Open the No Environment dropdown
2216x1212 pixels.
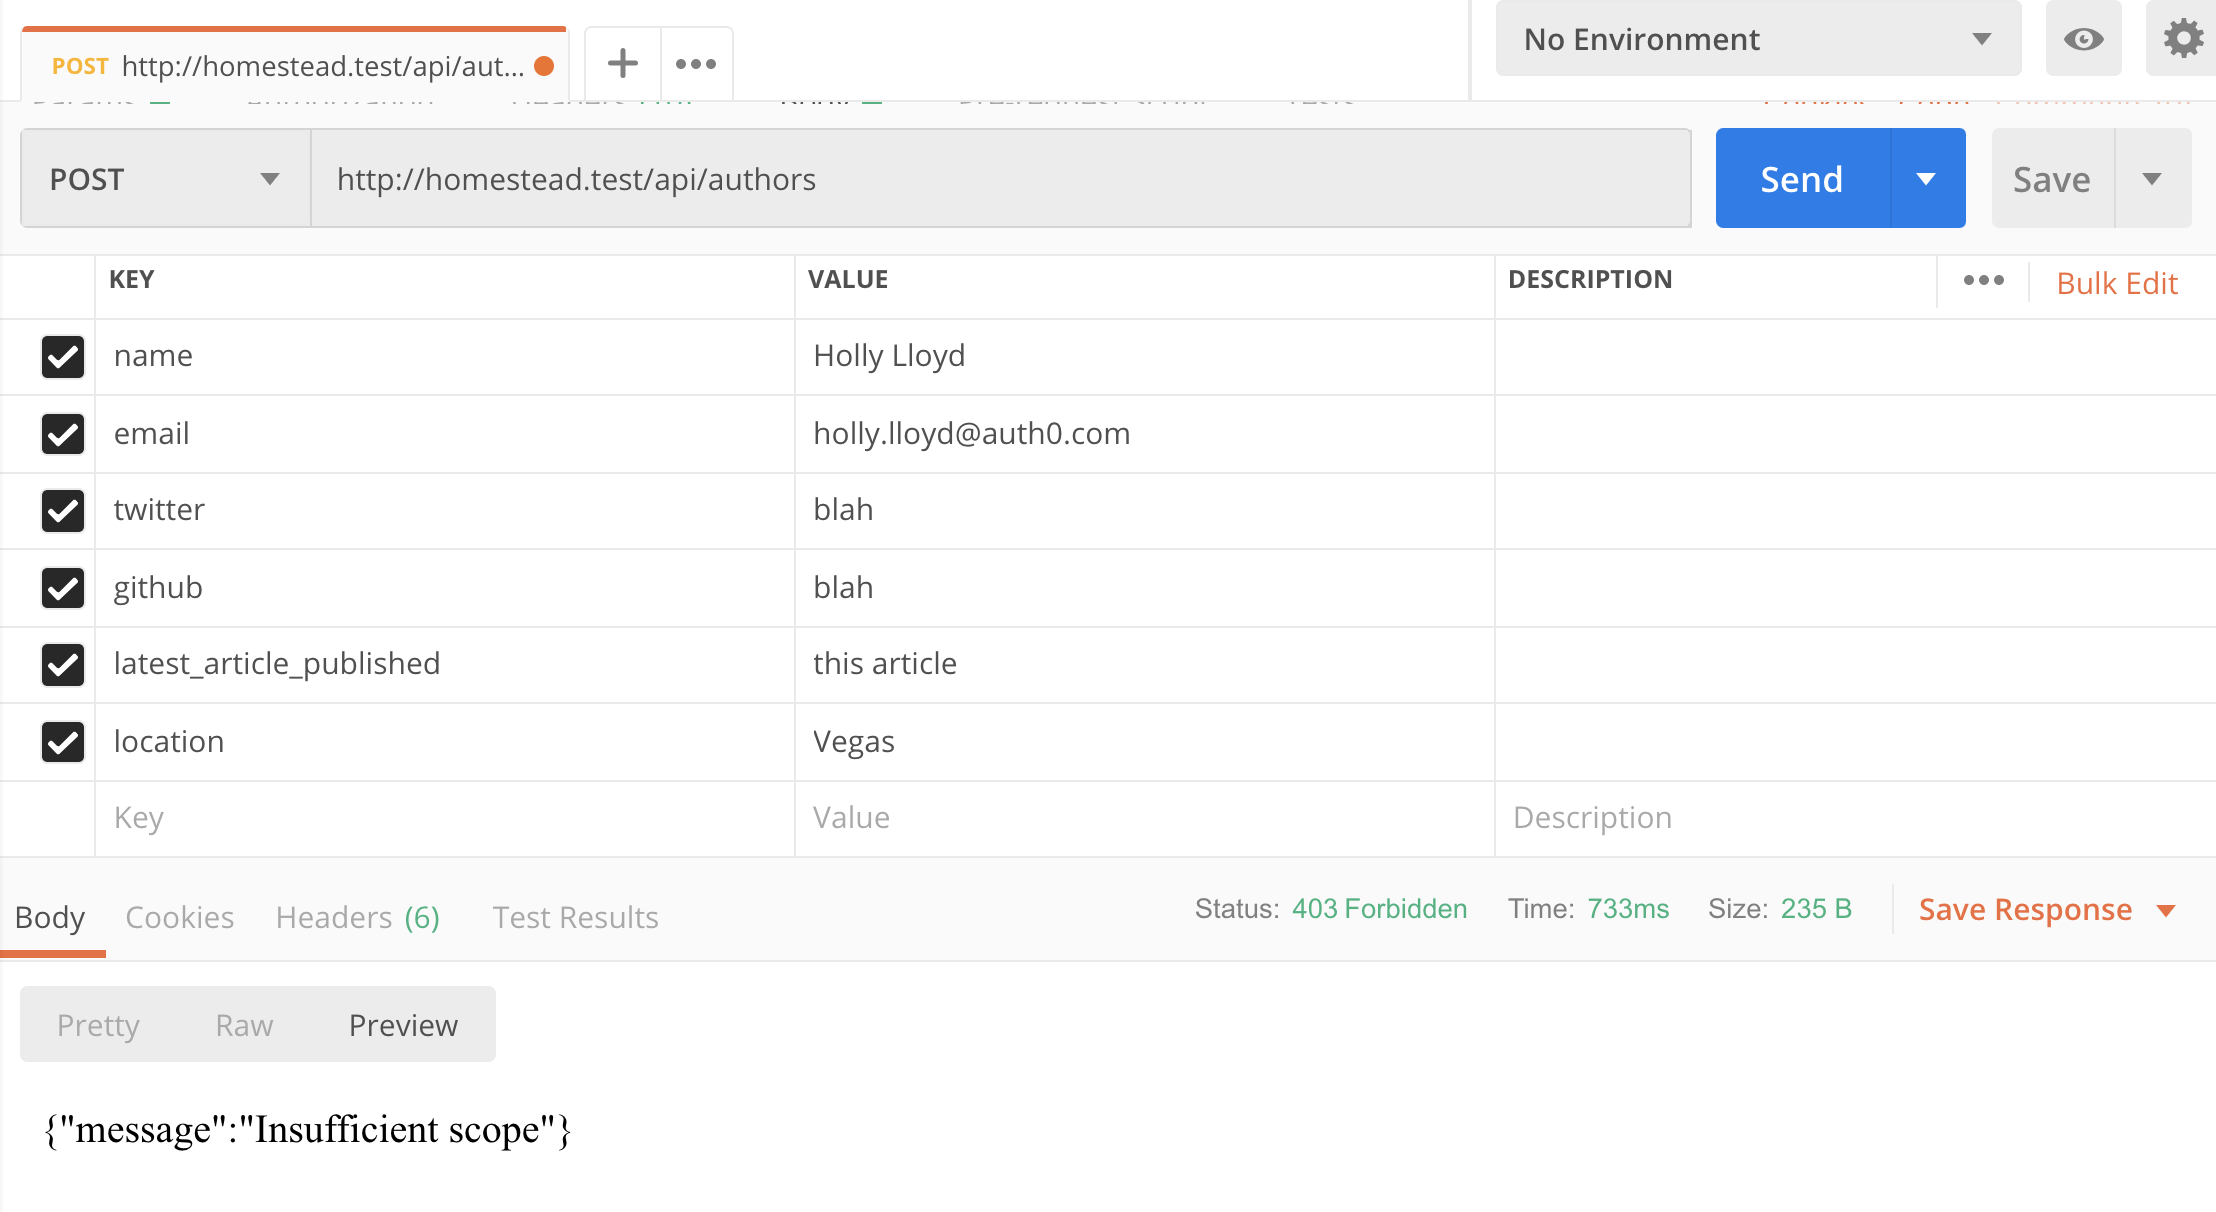click(x=1757, y=40)
